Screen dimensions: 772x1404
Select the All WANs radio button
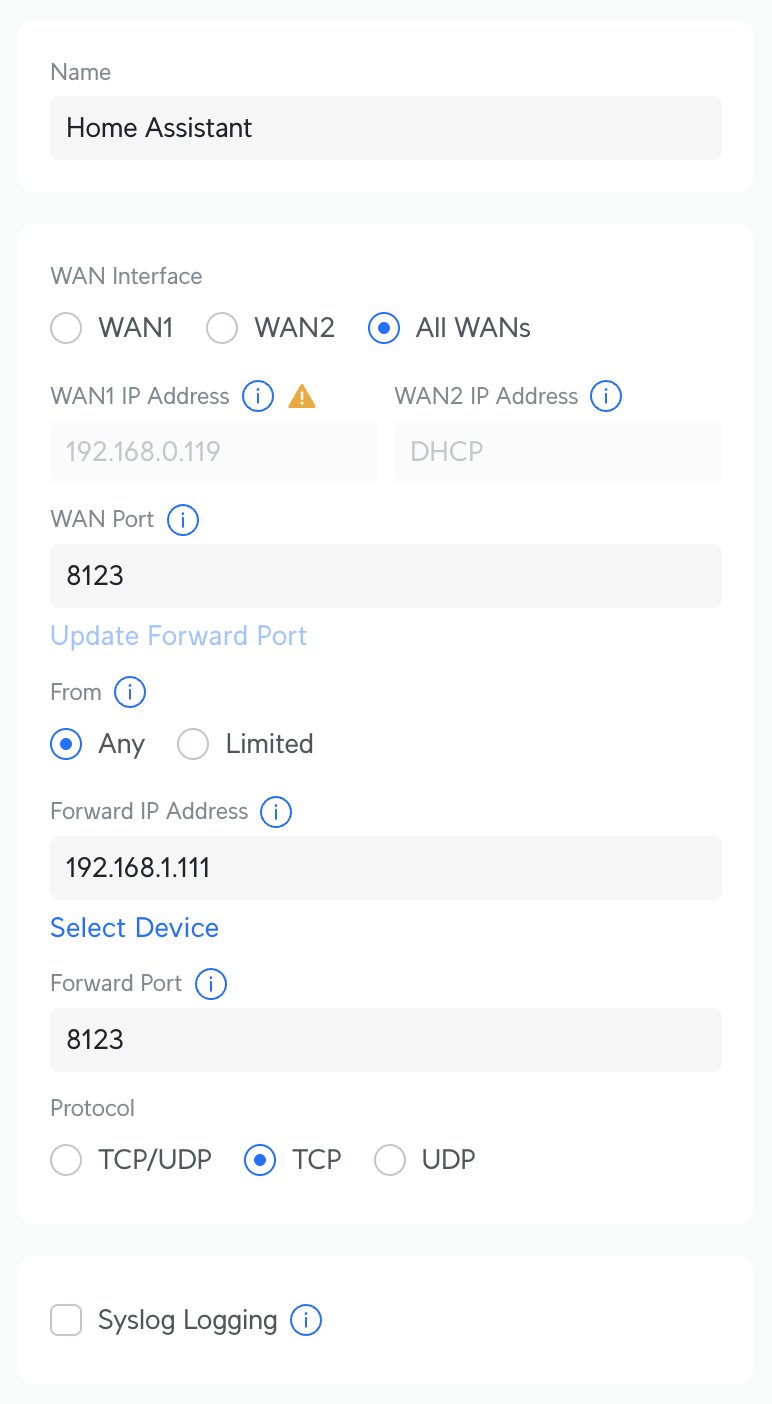pos(384,328)
